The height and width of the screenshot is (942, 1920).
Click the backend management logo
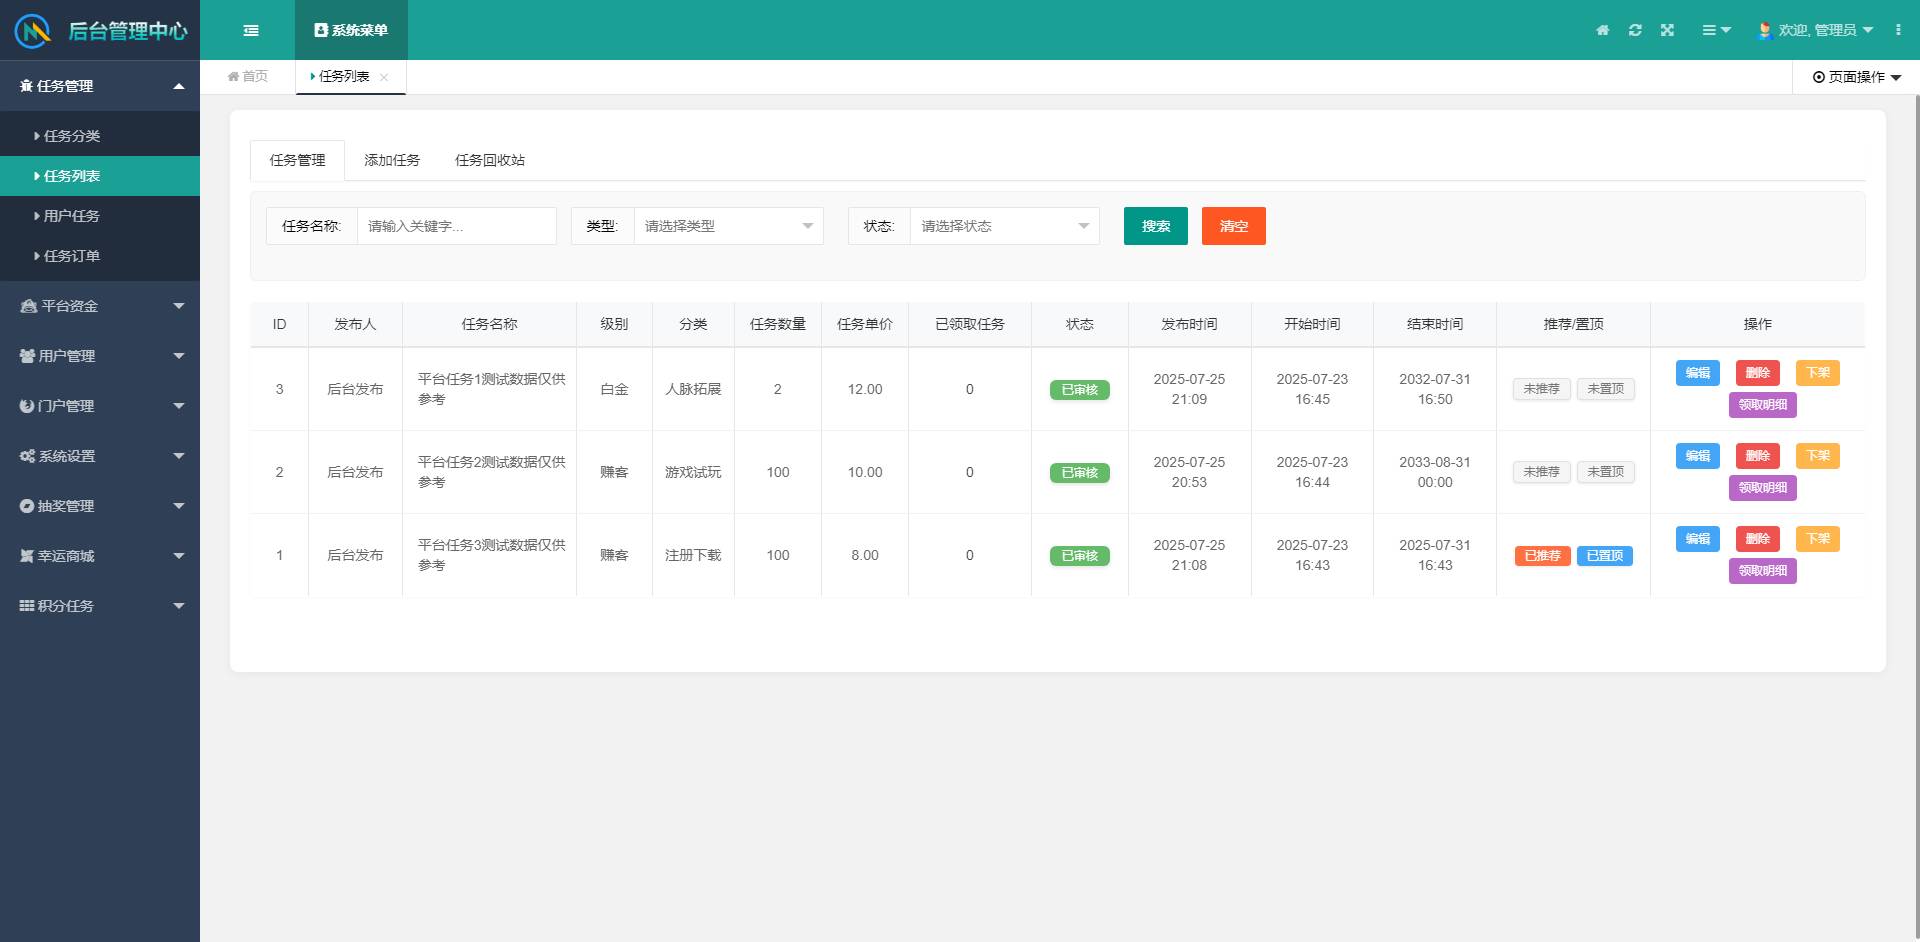coord(100,31)
